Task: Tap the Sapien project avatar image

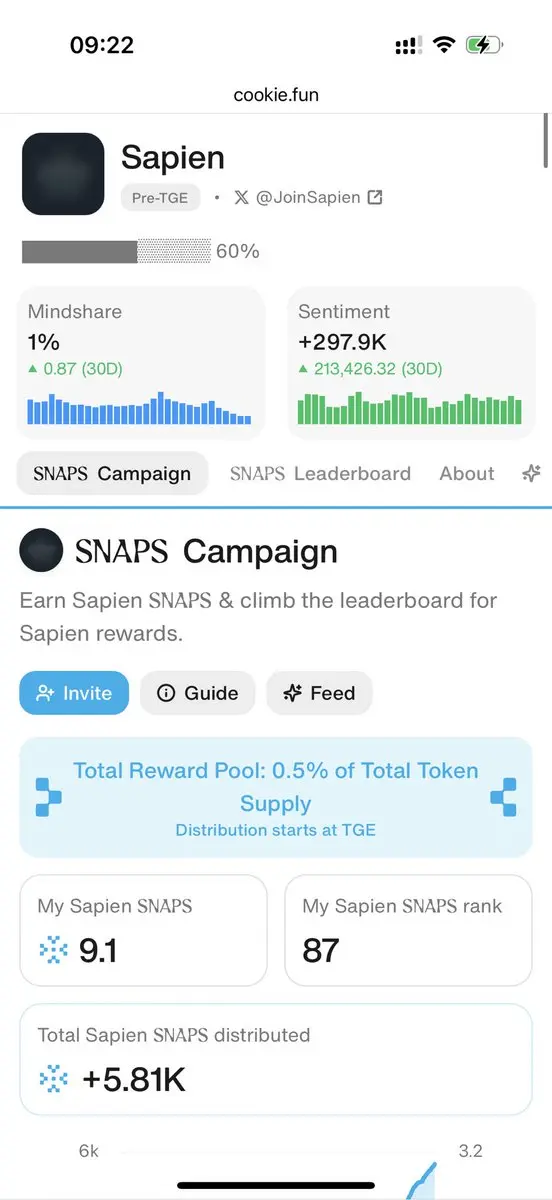Action: tap(63, 174)
